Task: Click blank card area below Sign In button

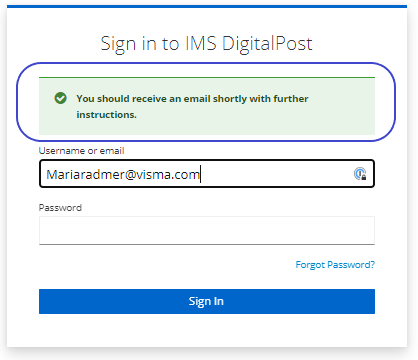Action: pyautogui.click(x=207, y=330)
